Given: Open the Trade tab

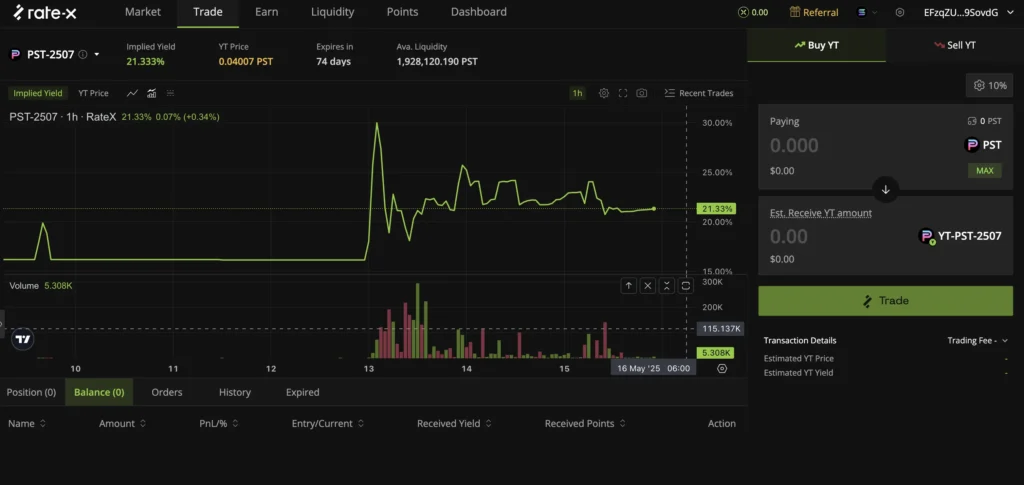Looking at the screenshot, I should tap(208, 12).
